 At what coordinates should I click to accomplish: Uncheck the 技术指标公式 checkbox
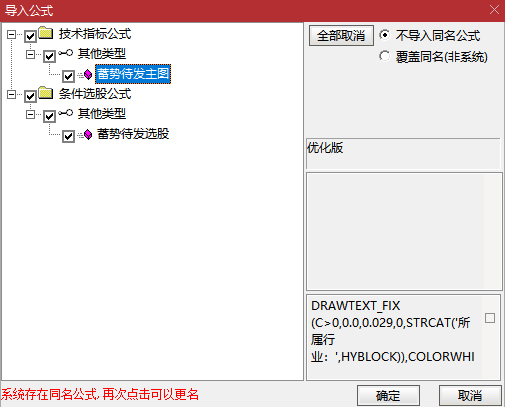(30, 36)
